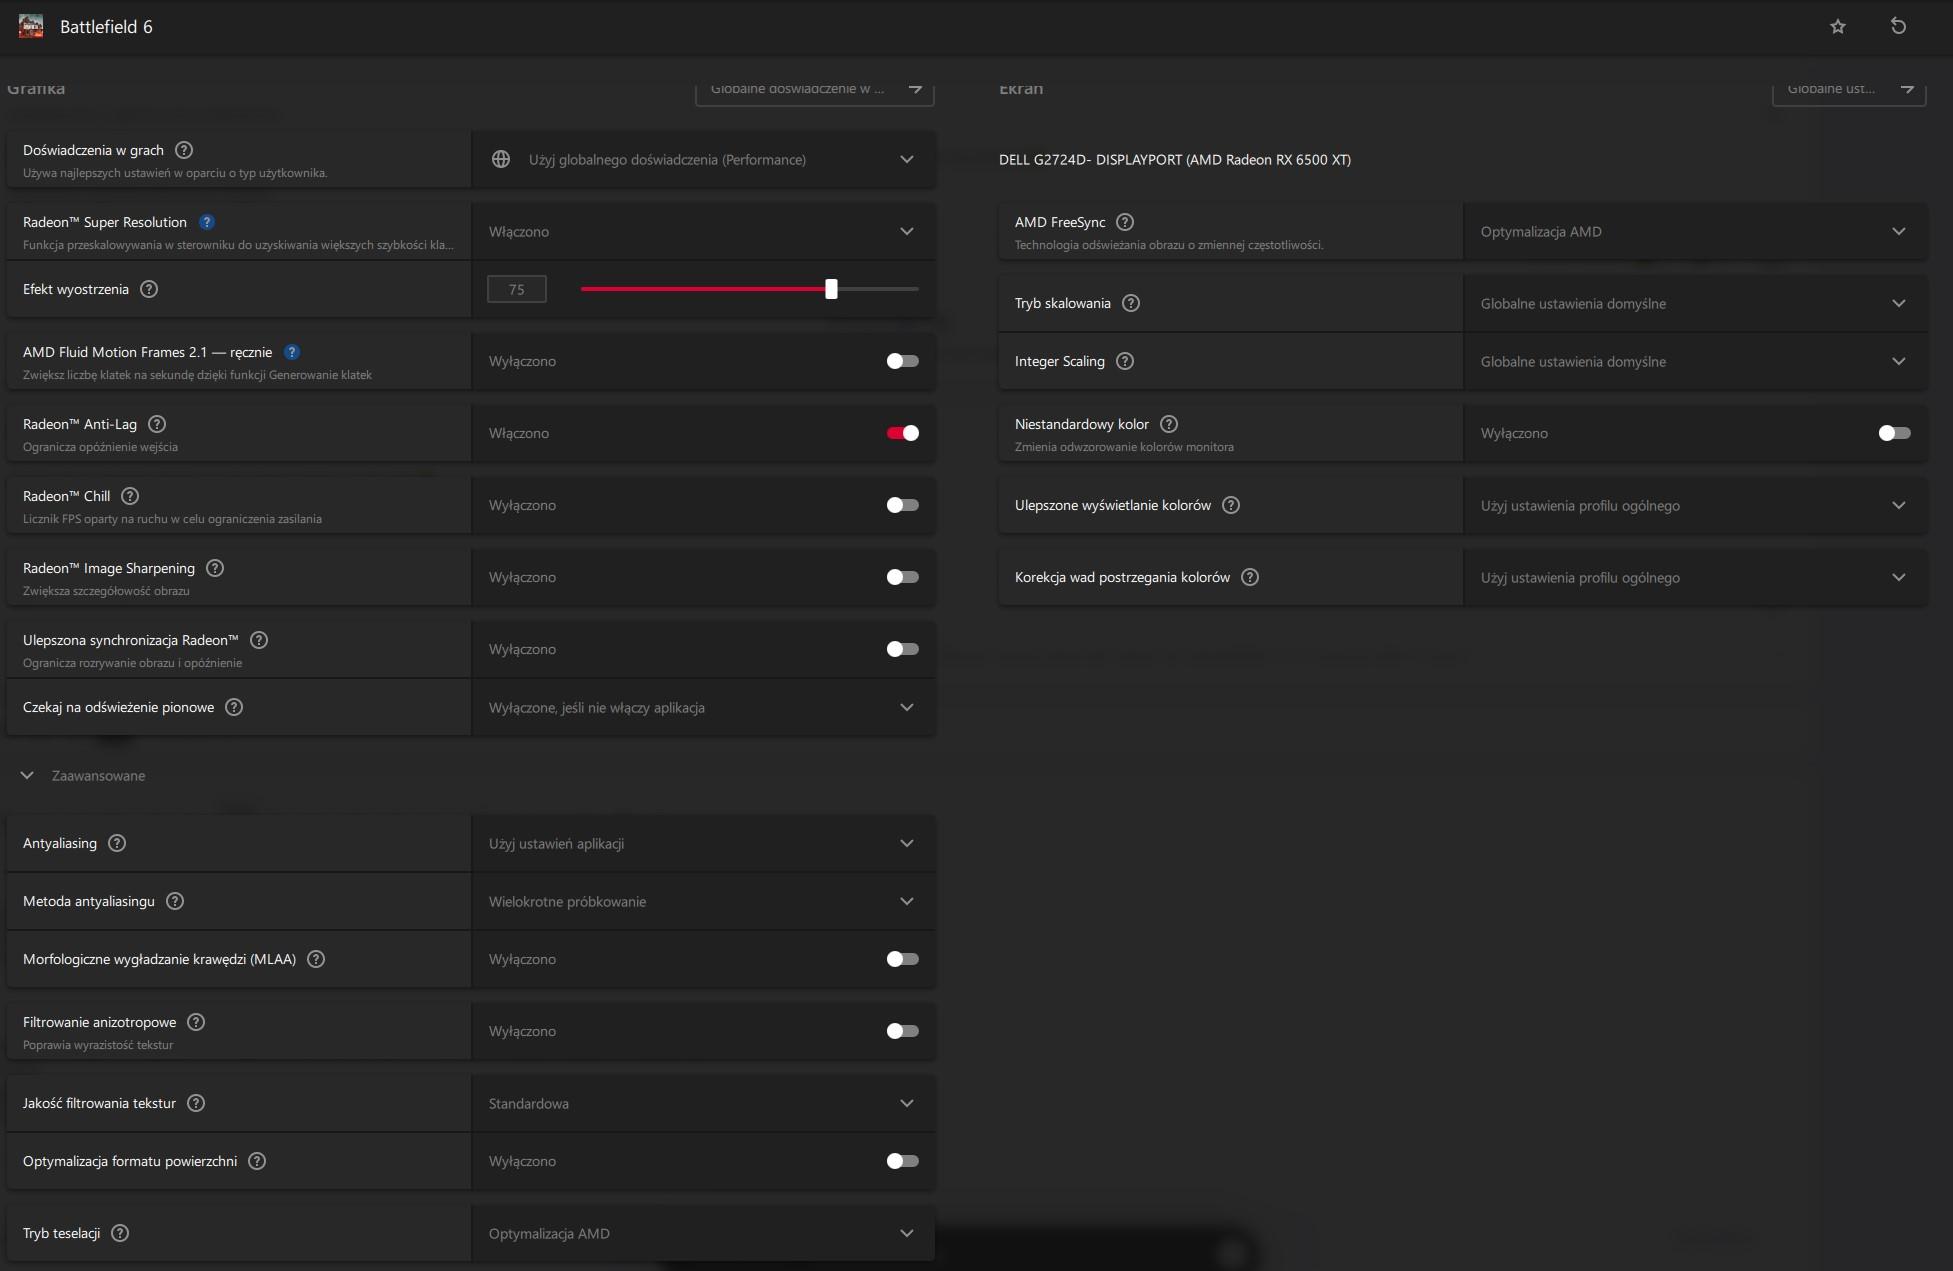Click Battlefield 6 game thumbnail icon
Viewport: 1953px width, 1271px height.
pyautogui.click(x=31, y=27)
